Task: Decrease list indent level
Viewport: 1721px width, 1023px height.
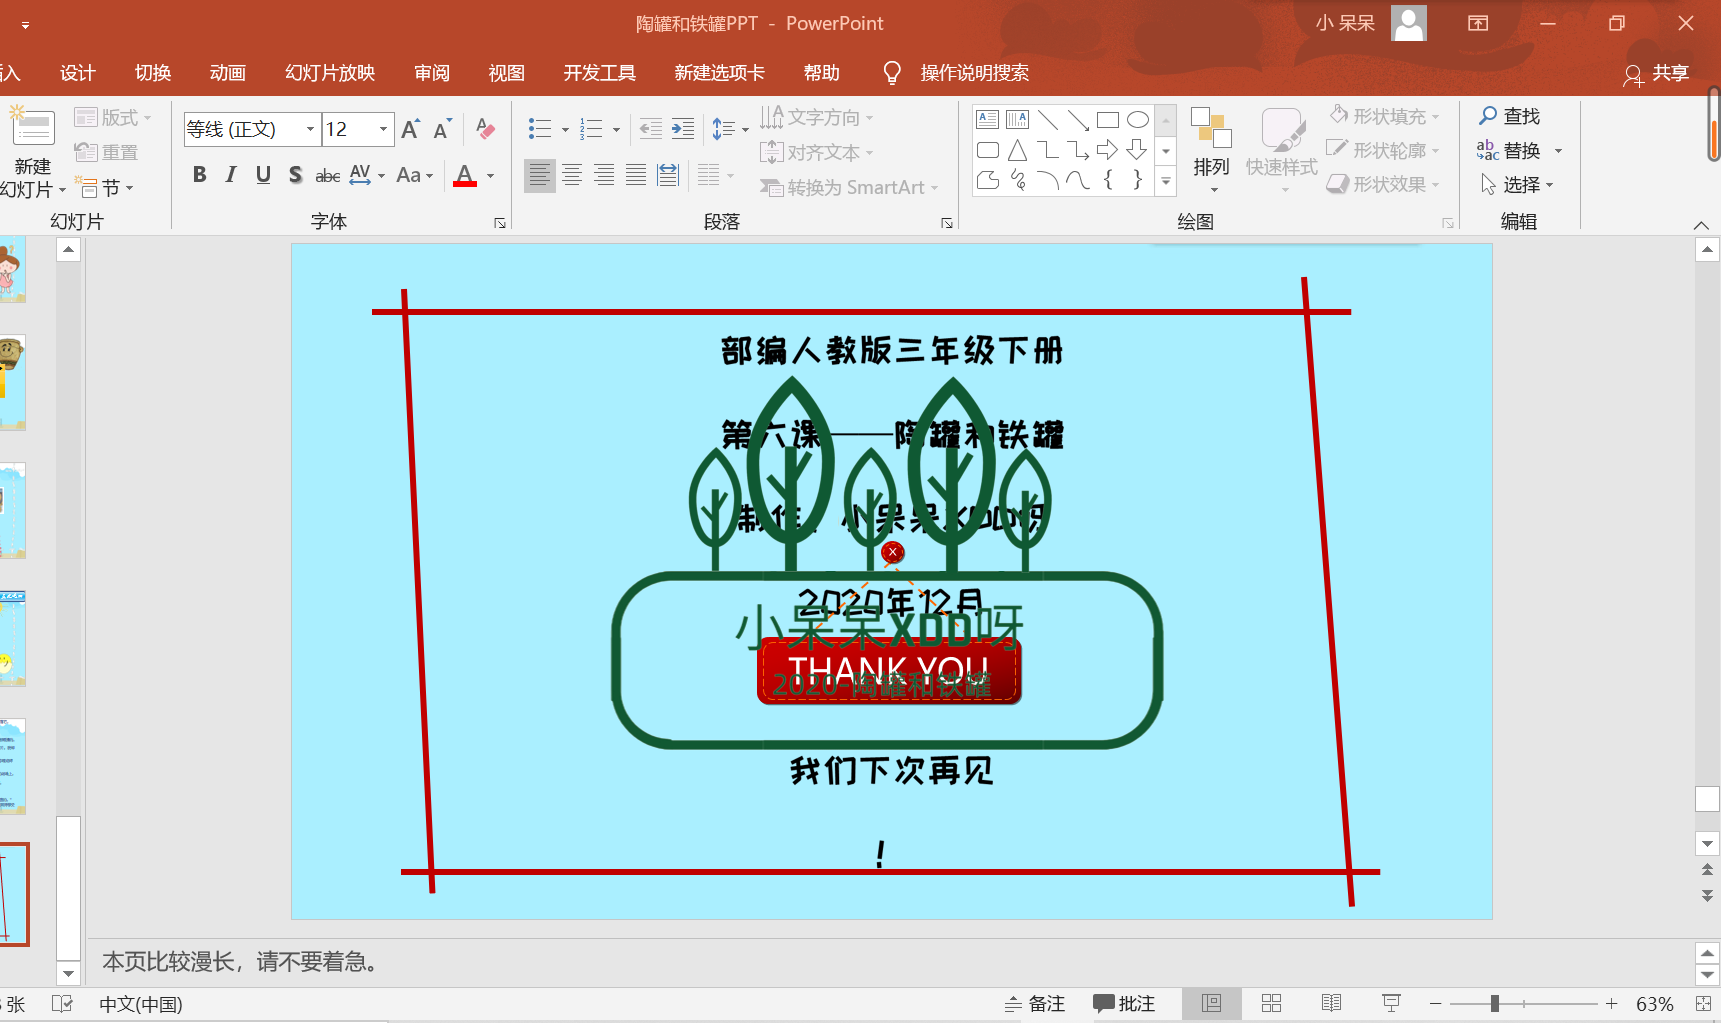Action: tap(651, 128)
